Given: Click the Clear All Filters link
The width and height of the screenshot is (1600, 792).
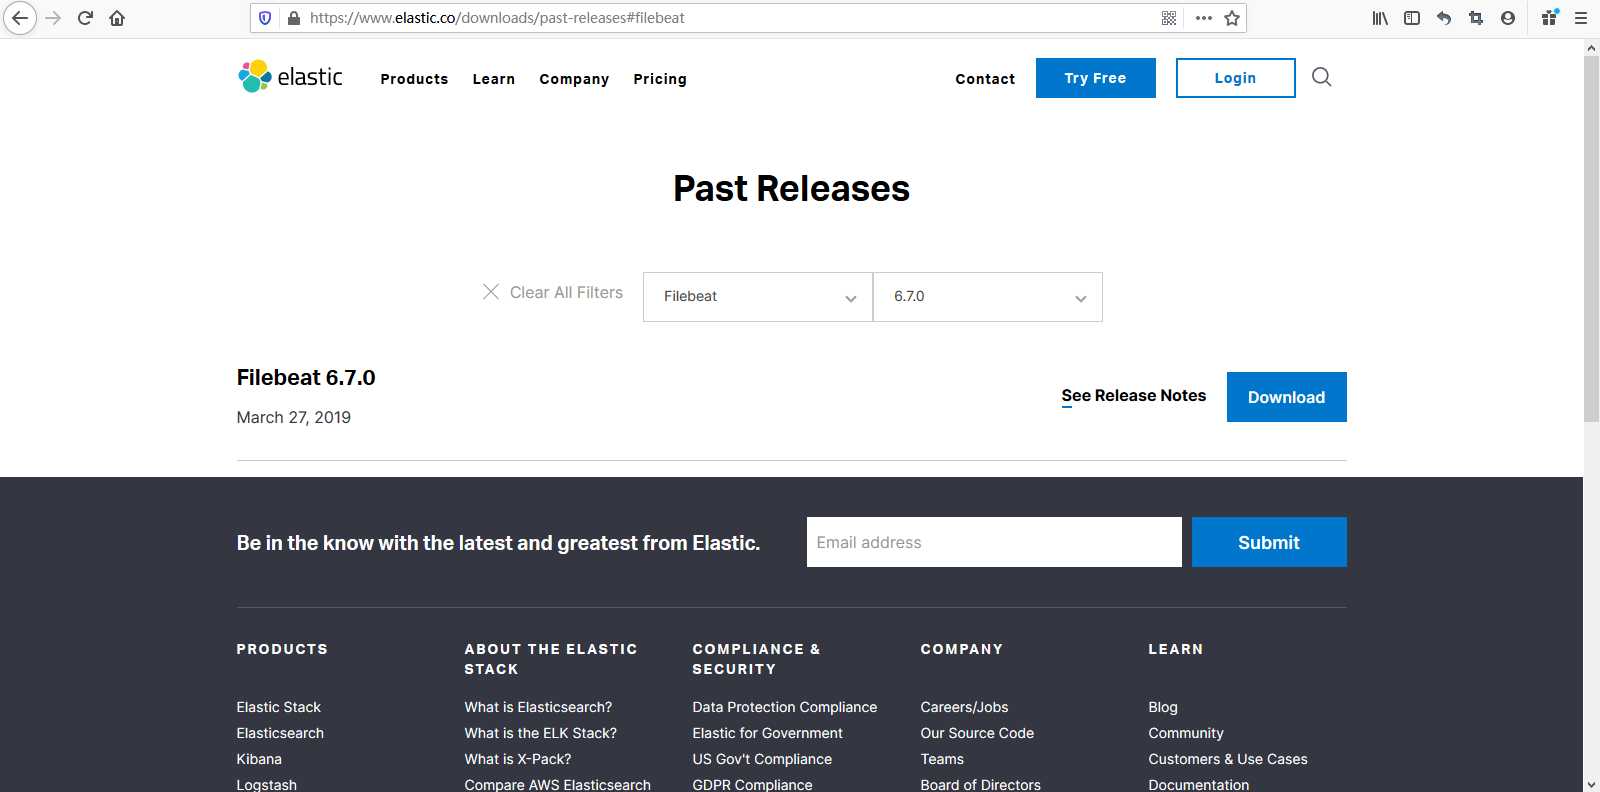Looking at the screenshot, I should click(x=566, y=292).
